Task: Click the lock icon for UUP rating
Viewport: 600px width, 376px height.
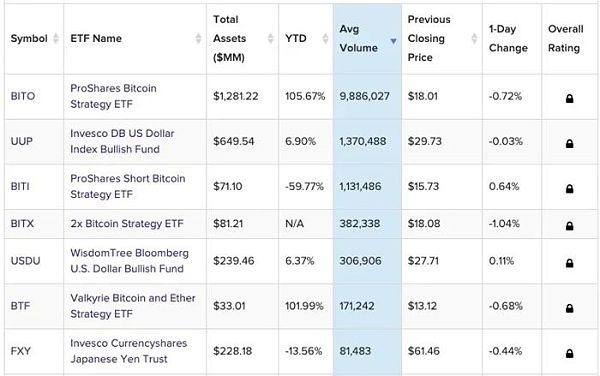Action: 569,143
